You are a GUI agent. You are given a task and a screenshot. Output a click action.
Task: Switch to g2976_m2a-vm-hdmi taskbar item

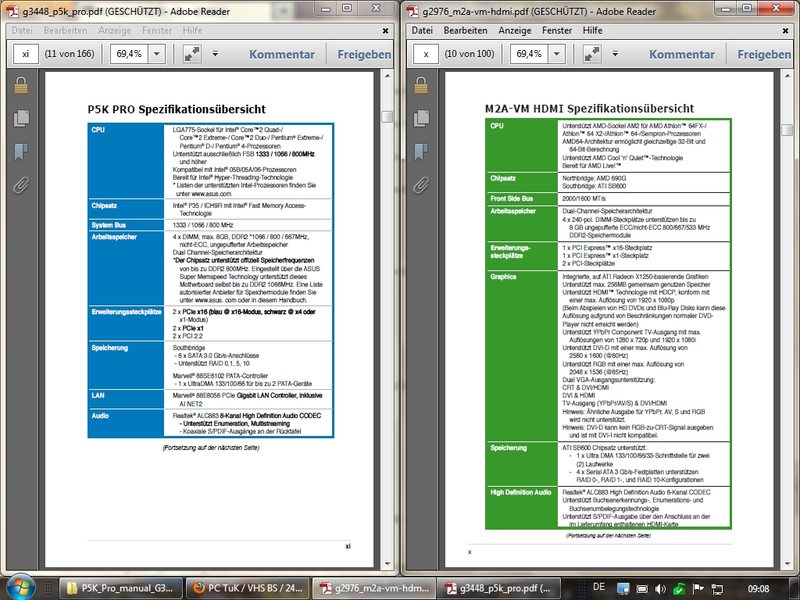coord(374,588)
